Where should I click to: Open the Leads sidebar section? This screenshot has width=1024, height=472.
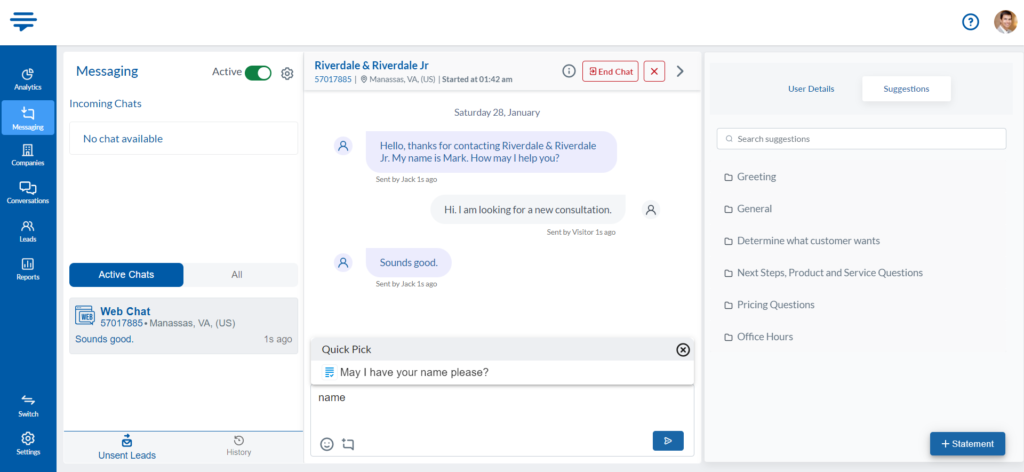click(28, 231)
